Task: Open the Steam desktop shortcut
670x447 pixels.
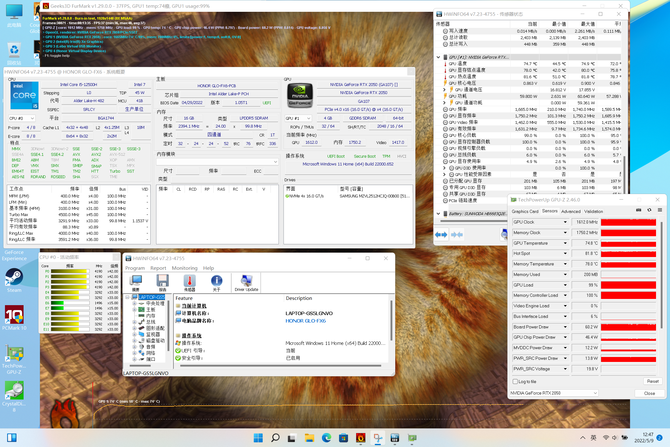Action: click(14, 280)
